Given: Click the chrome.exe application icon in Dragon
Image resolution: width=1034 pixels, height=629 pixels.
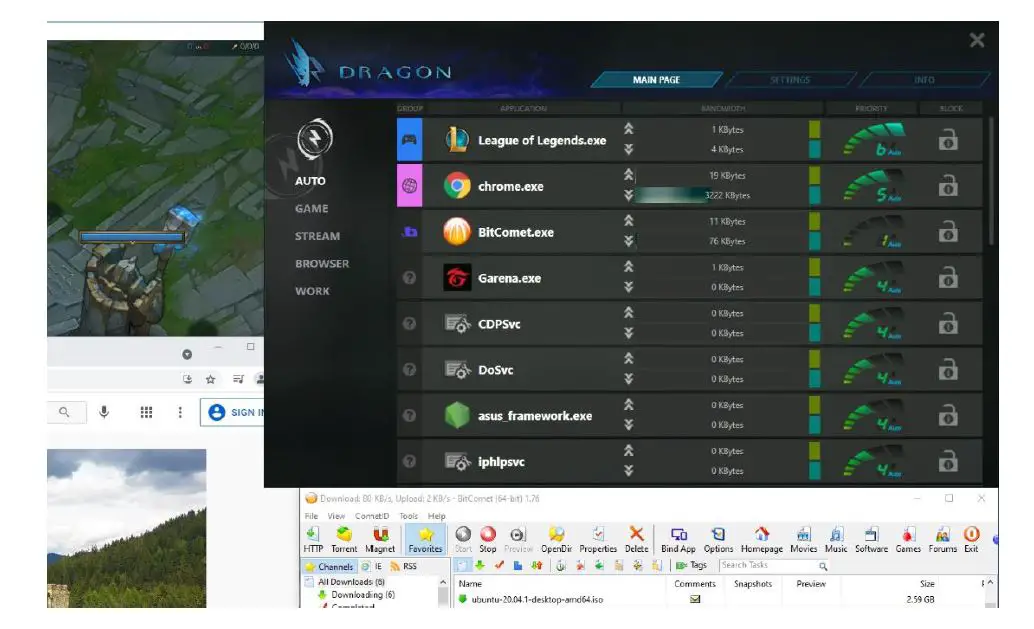Looking at the screenshot, I should (x=460, y=187).
